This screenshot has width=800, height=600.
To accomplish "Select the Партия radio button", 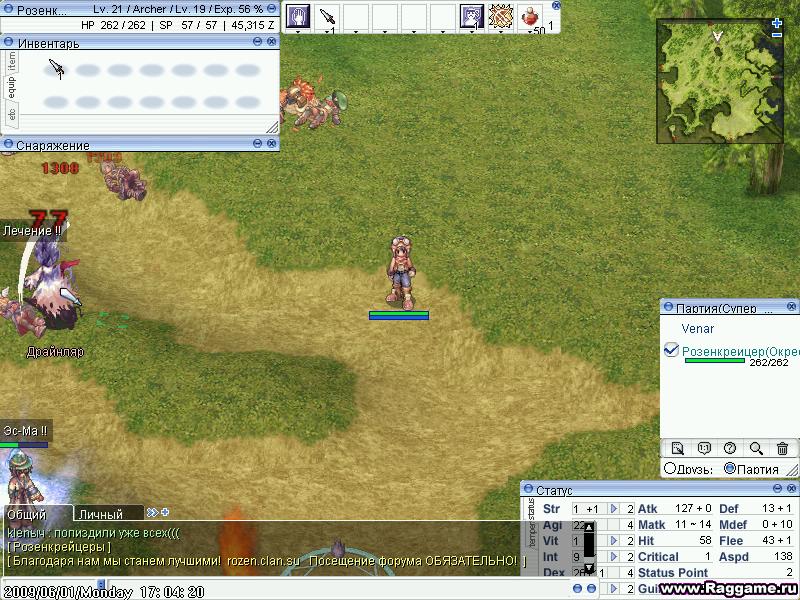I will (x=730, y=467).
